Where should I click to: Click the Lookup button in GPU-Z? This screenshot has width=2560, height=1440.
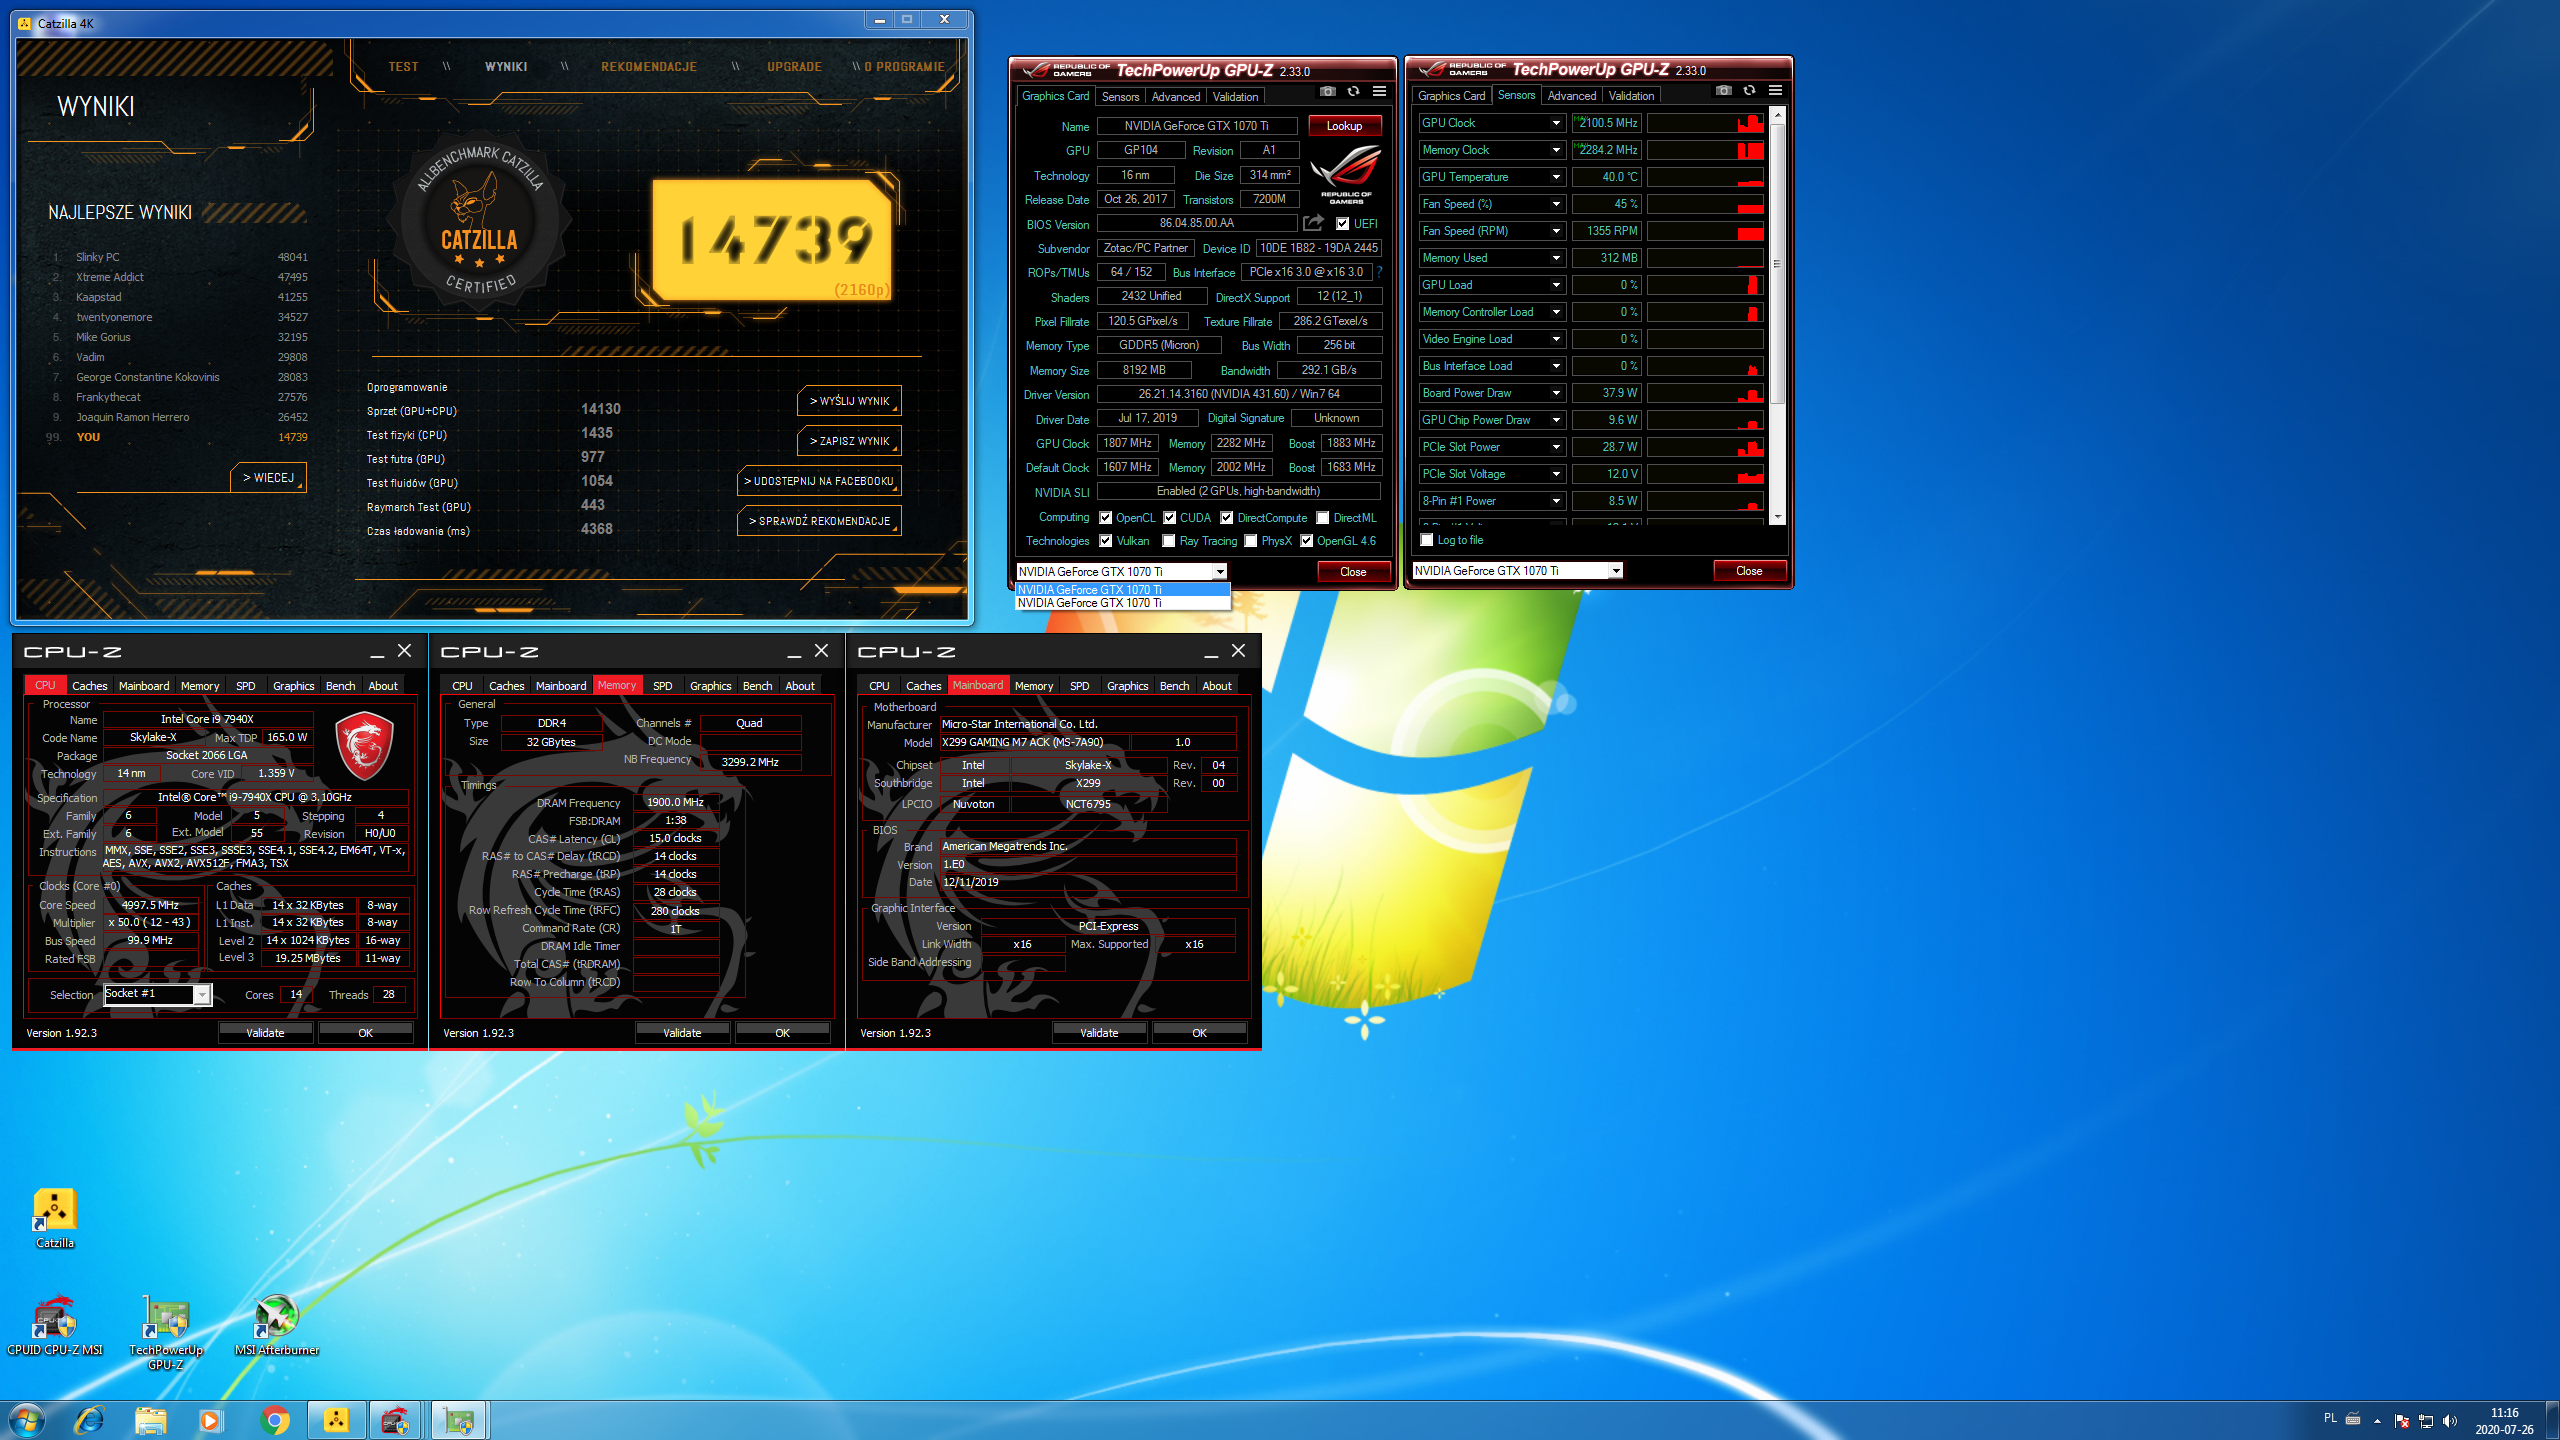tap(1344, 126)
